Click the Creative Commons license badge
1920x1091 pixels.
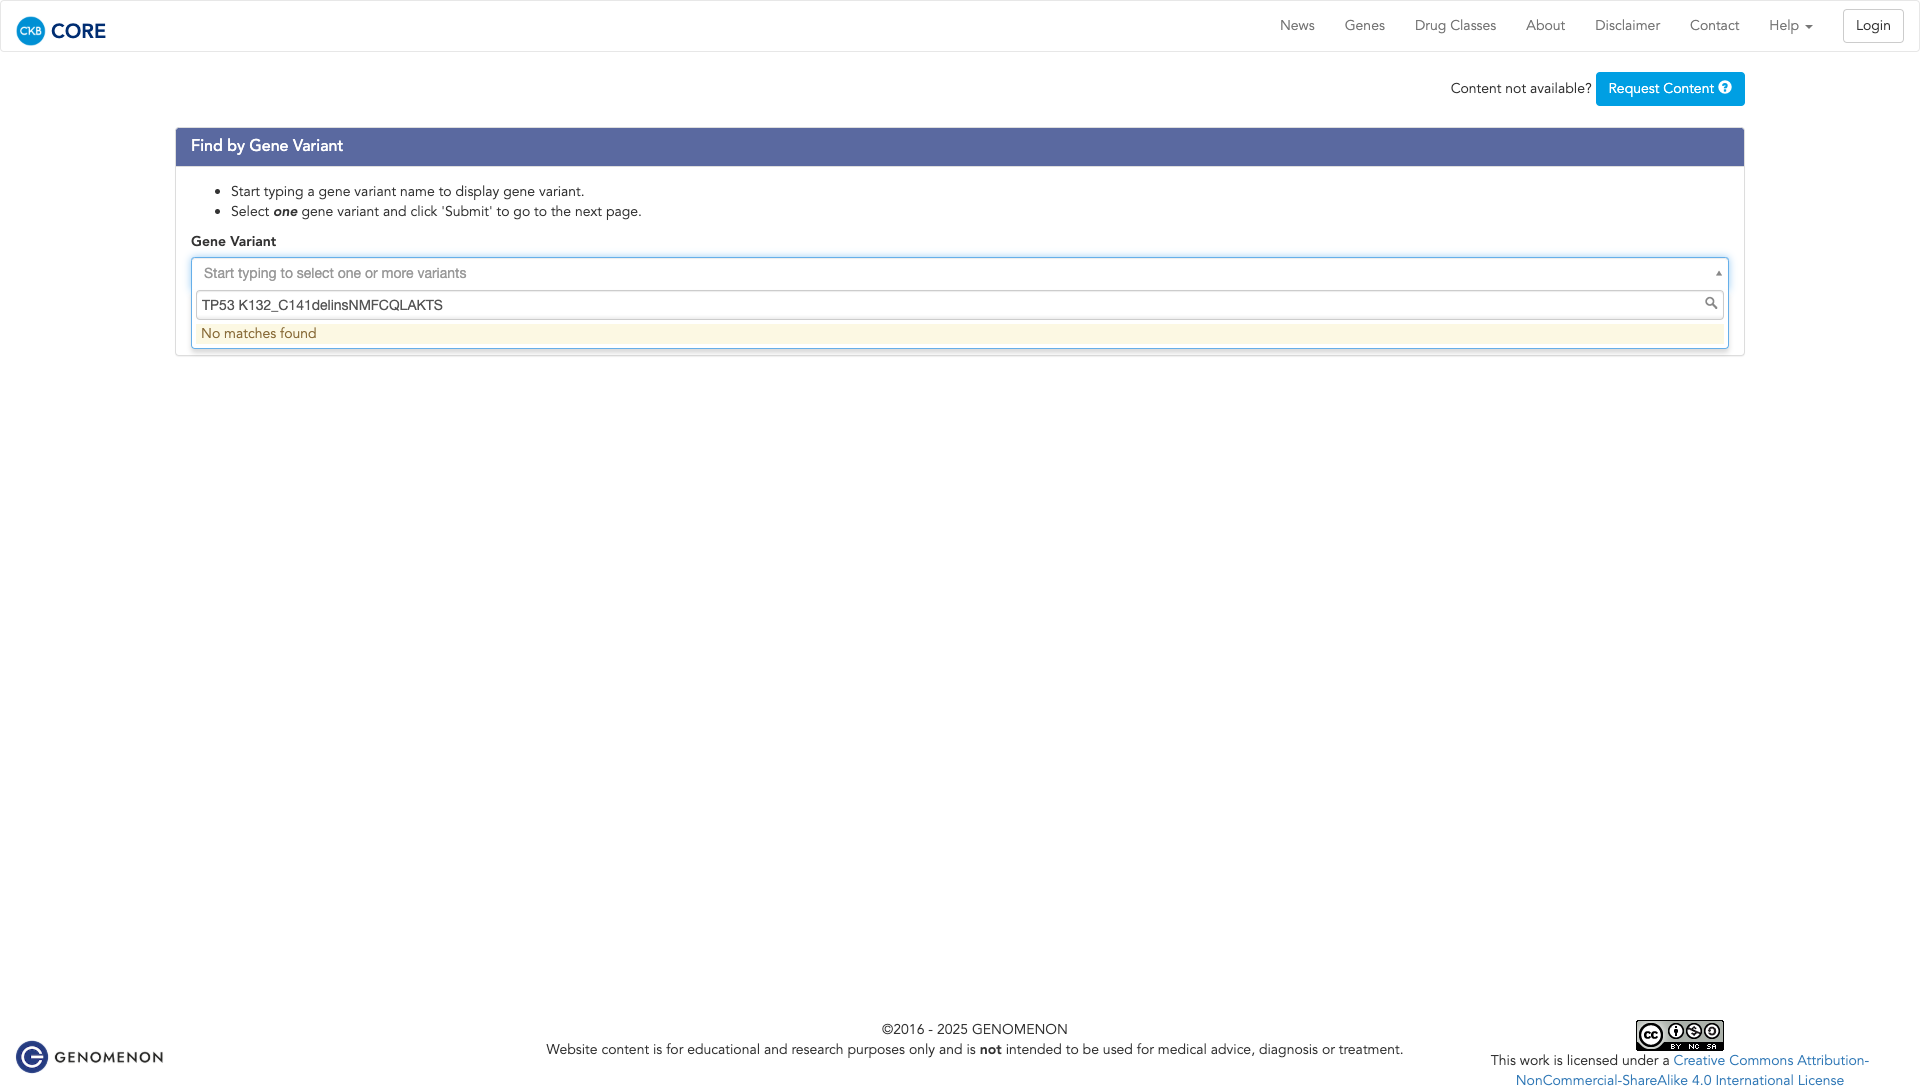[1679, 1035]
